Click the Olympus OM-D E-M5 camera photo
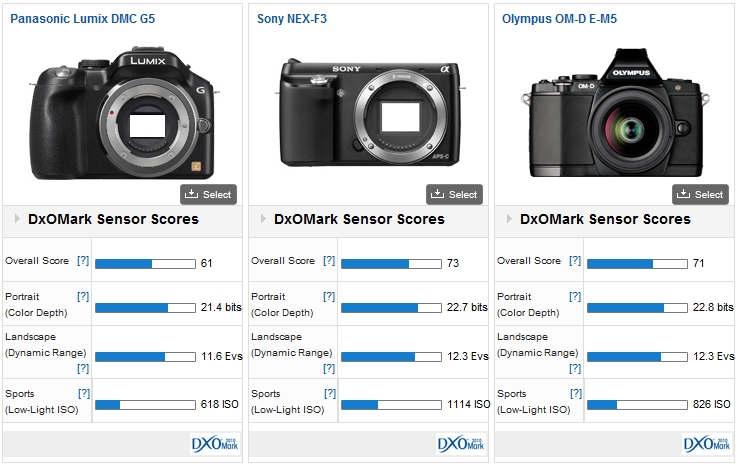The height and width of the screenshot is (469, 739). click(x=615, y=113)
